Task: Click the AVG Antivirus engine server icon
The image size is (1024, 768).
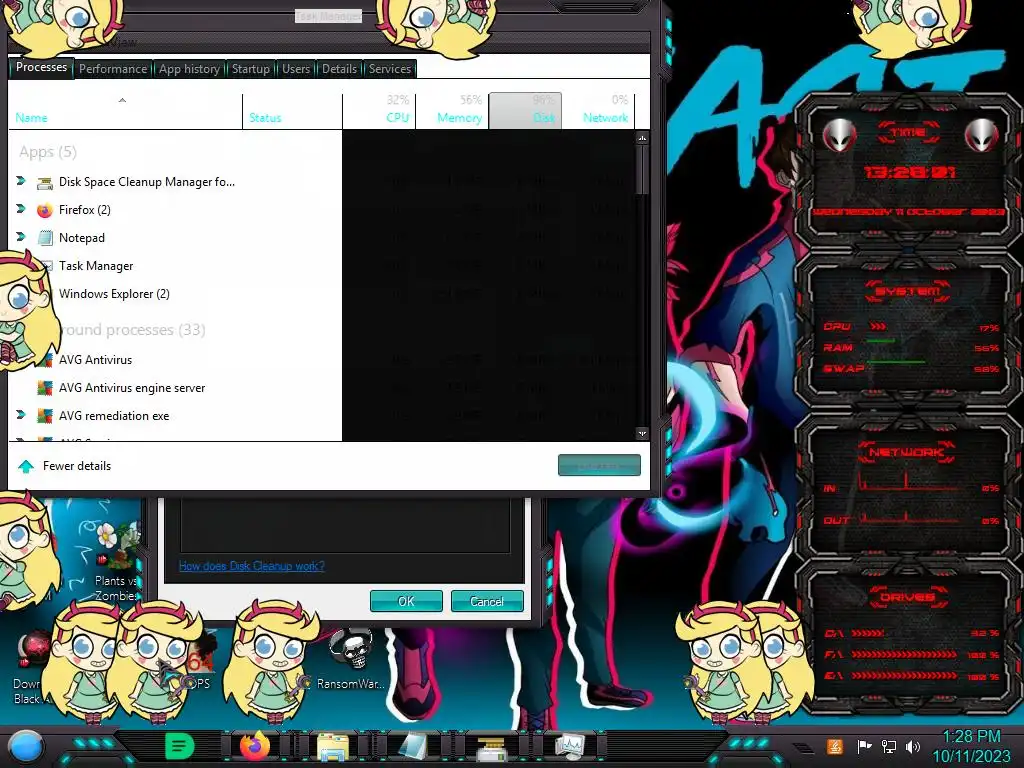Action: click(x=44, y=388)
